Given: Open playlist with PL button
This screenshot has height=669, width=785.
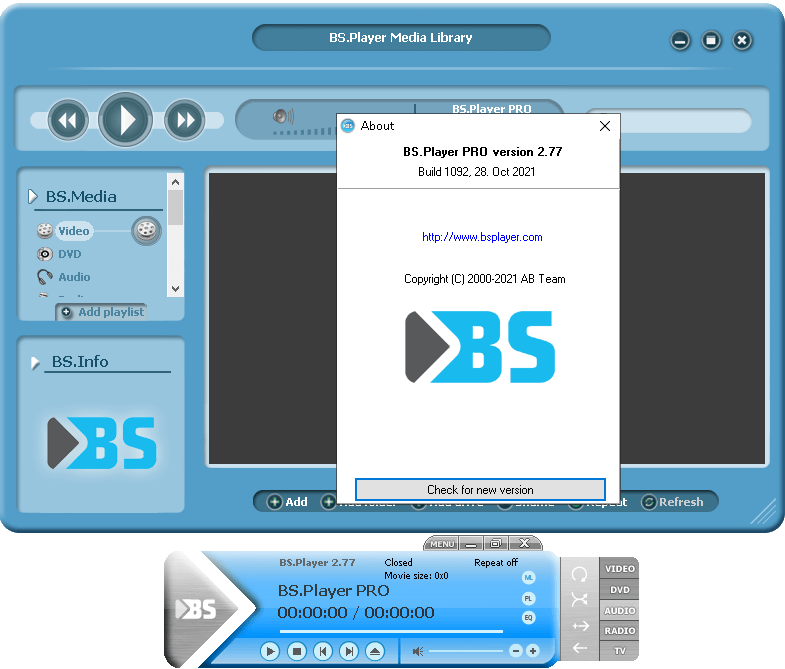Looking at the screenshot, I should pyautogui.click(x=529, y=598).
